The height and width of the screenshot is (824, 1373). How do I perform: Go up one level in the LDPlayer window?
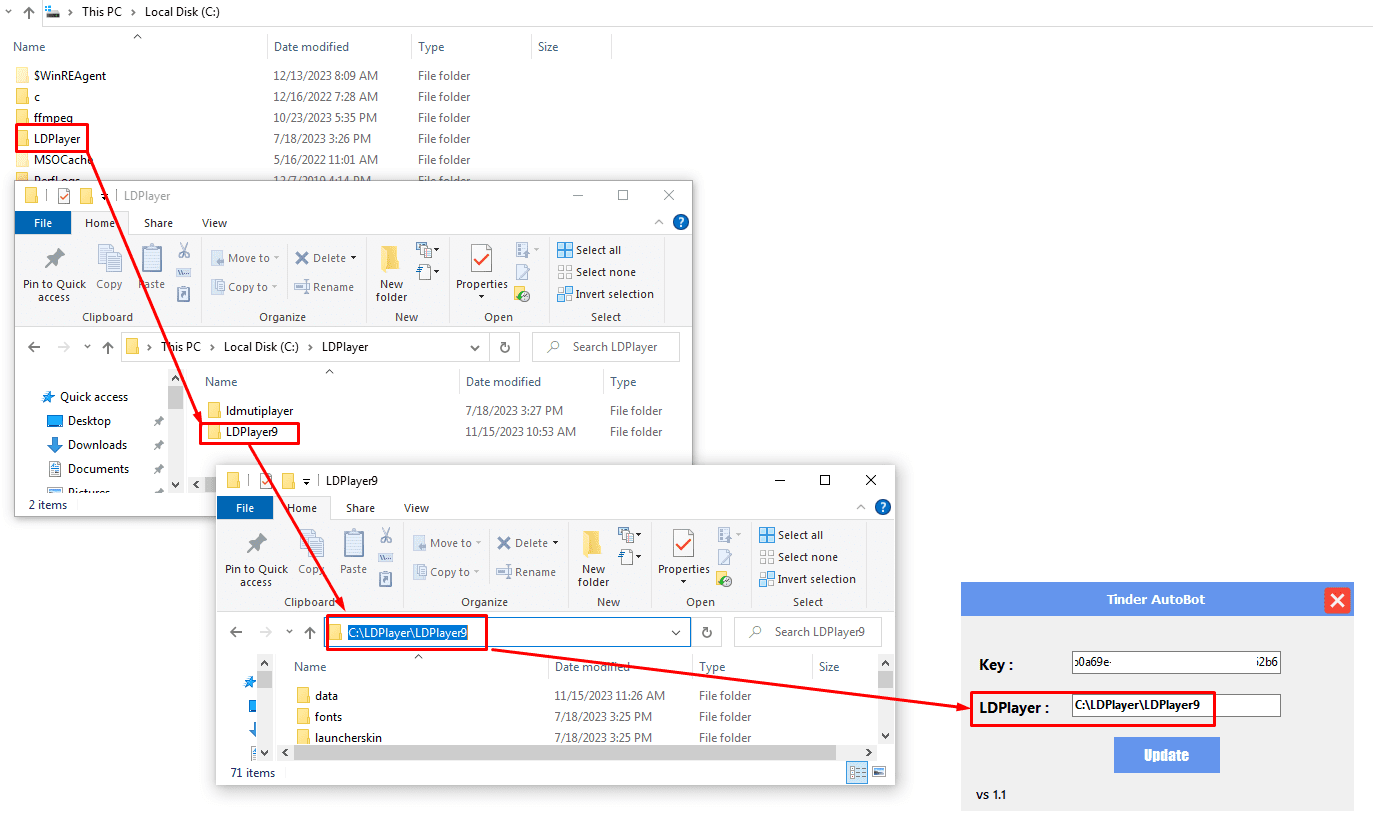click(108, 347)
